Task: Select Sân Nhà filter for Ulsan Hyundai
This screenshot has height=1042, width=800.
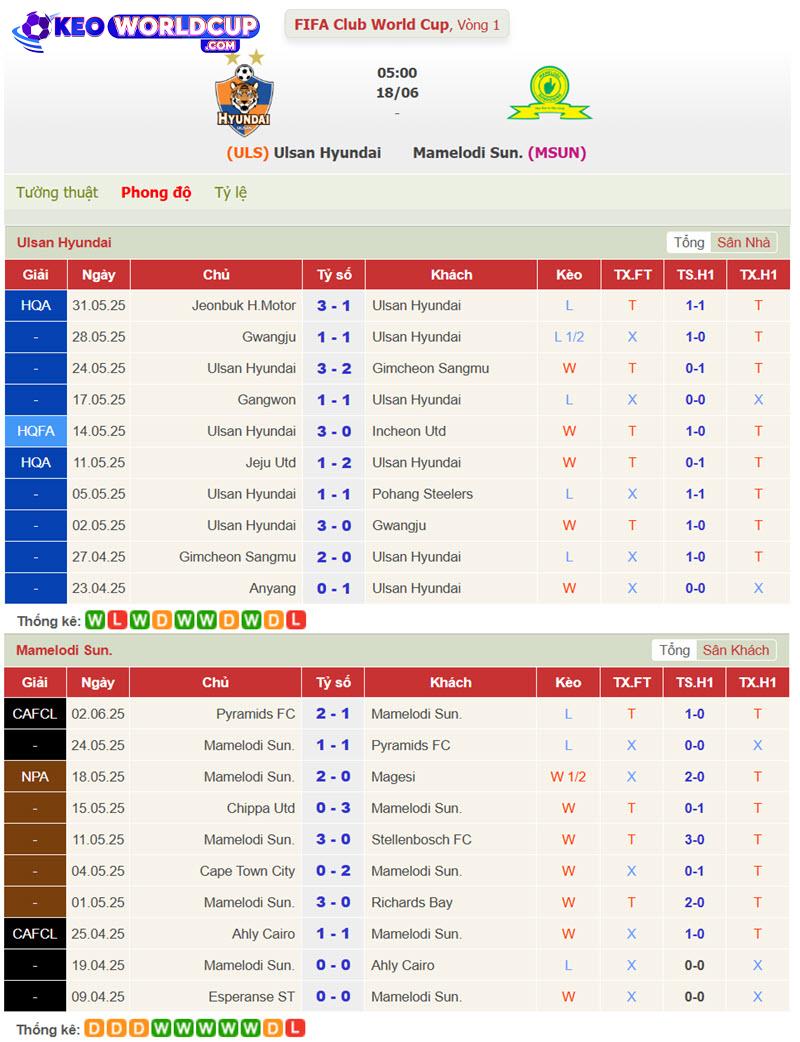Action: 744,243
